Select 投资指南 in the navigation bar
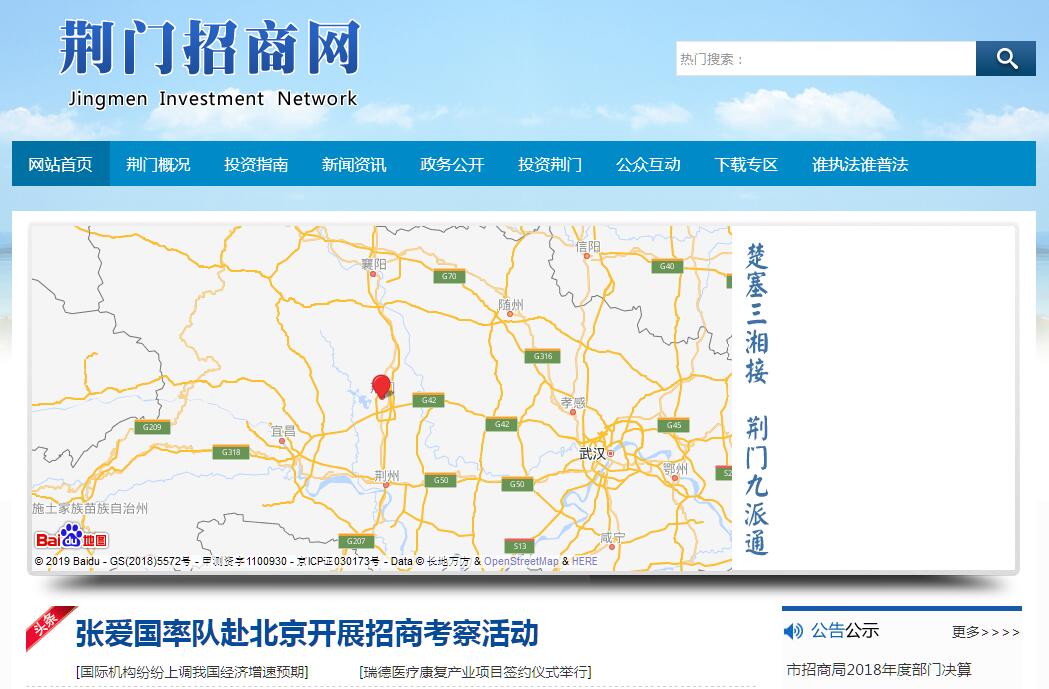 pyautogui.click(x=256, y=164)
